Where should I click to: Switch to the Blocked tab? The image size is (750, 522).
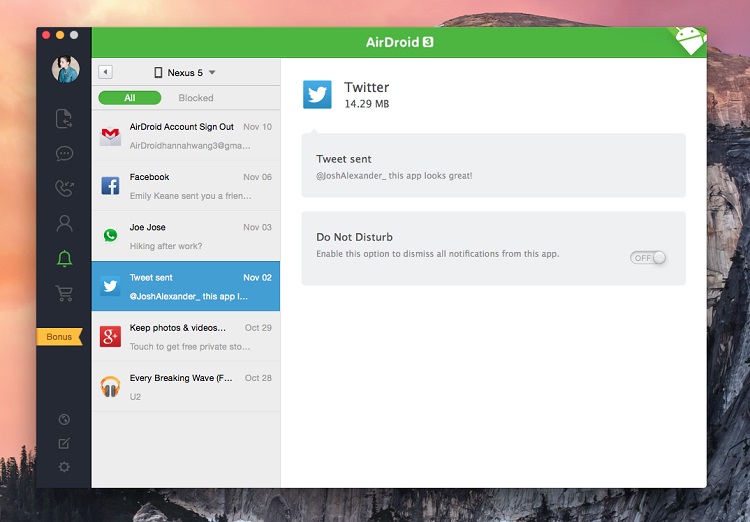click(196, 98)
